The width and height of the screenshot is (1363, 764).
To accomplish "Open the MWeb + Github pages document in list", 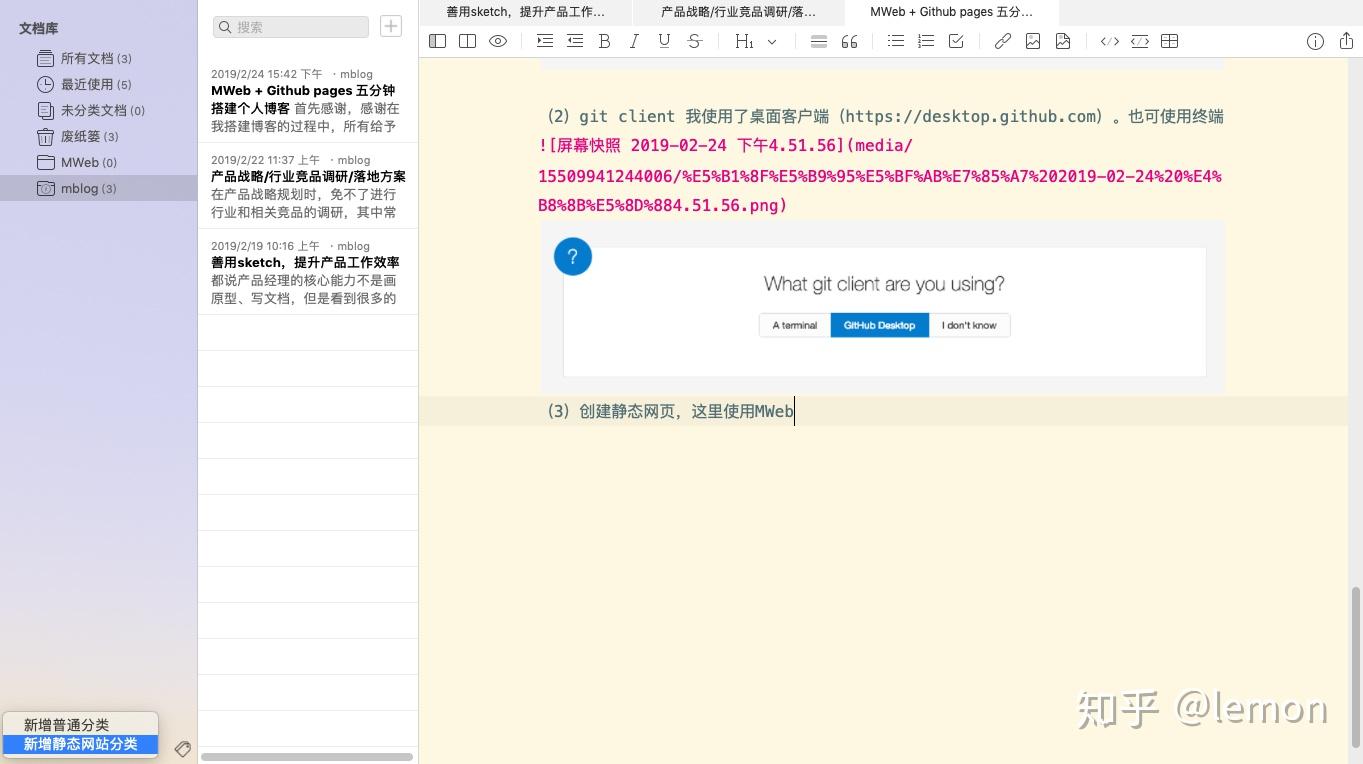I will [x=308, y=100].
